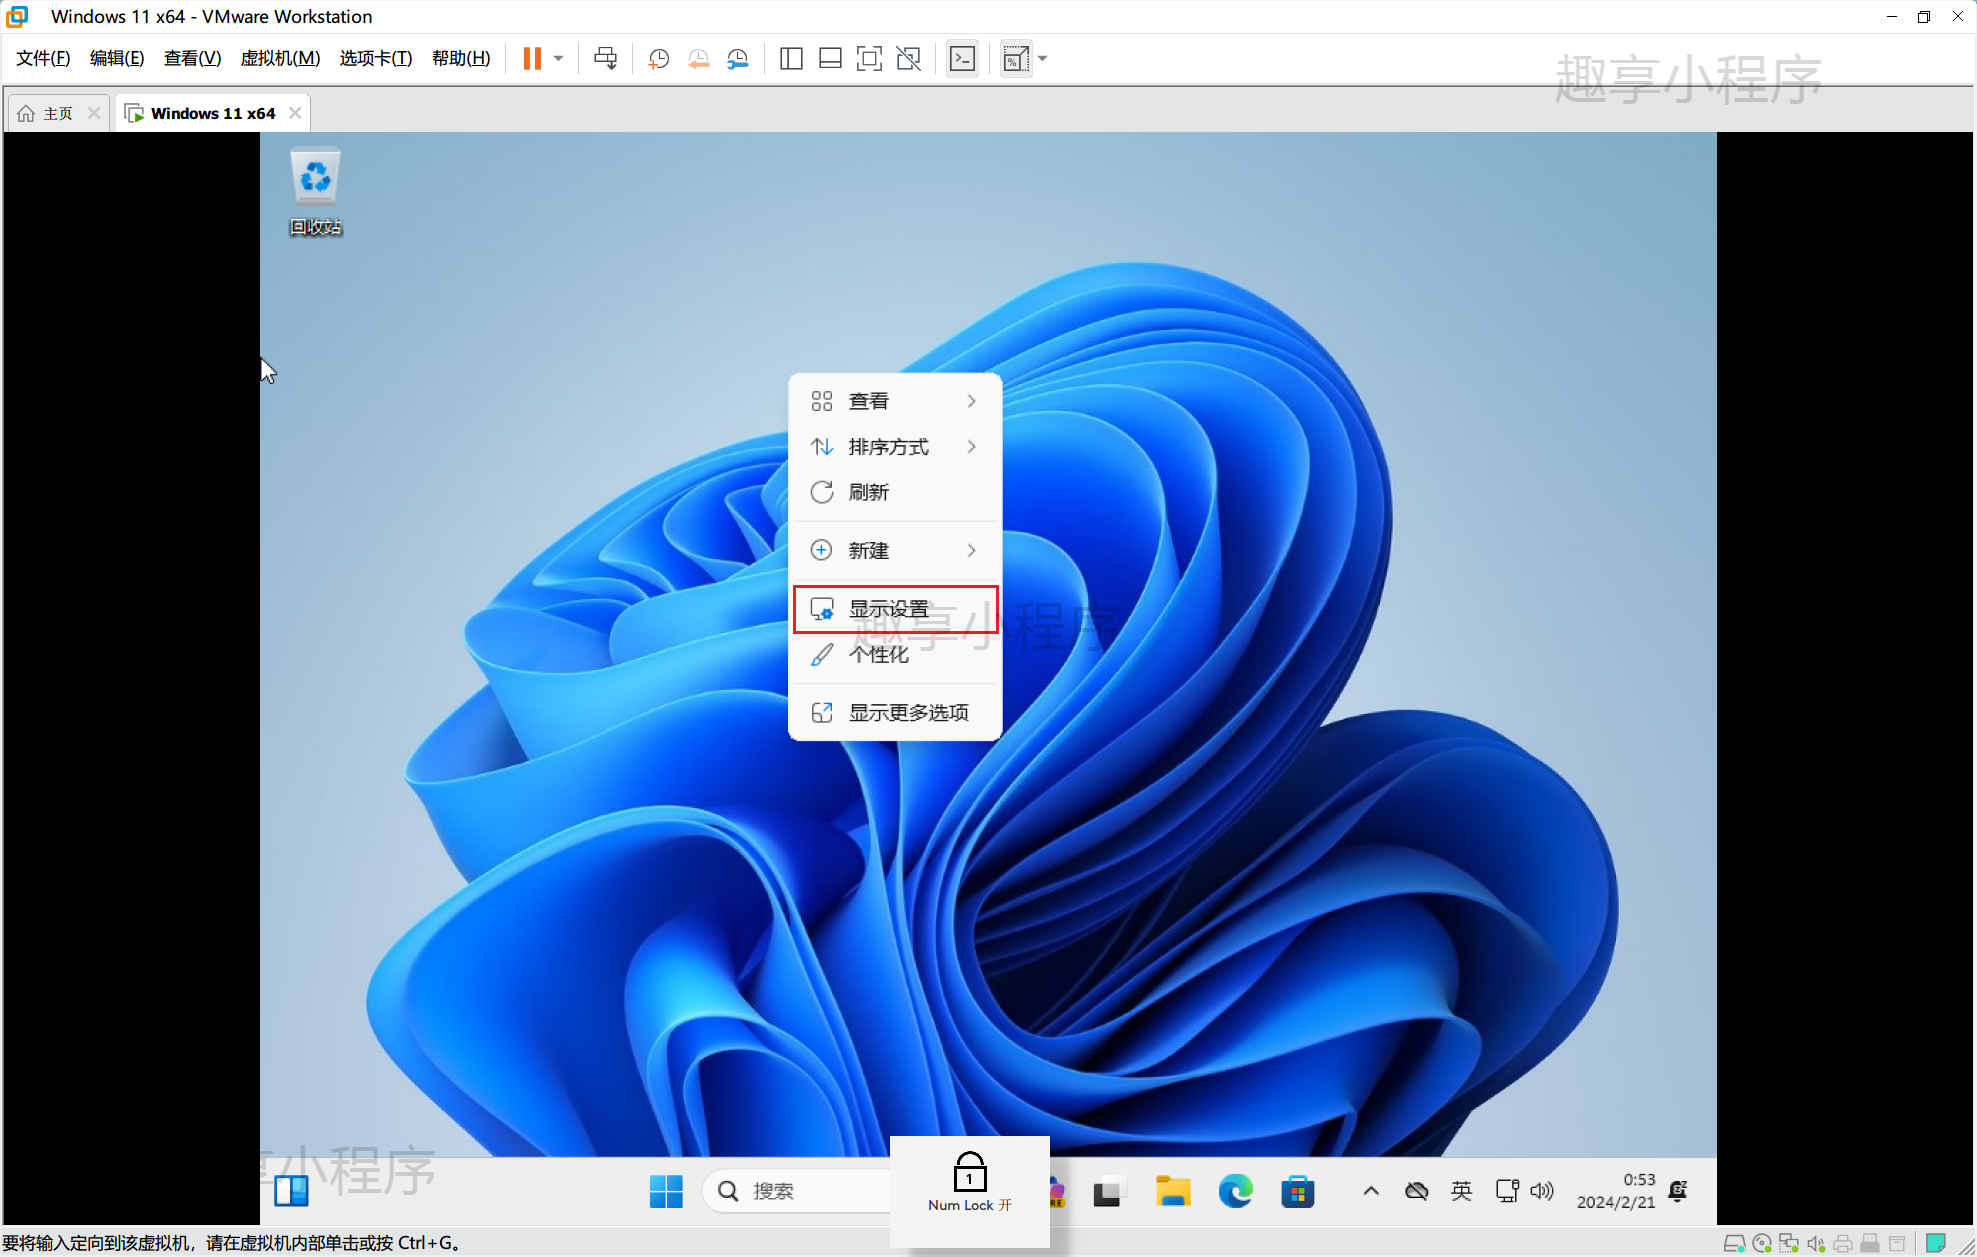
Task: Click the USB device status icon
Action: tap(1869, 1244)
